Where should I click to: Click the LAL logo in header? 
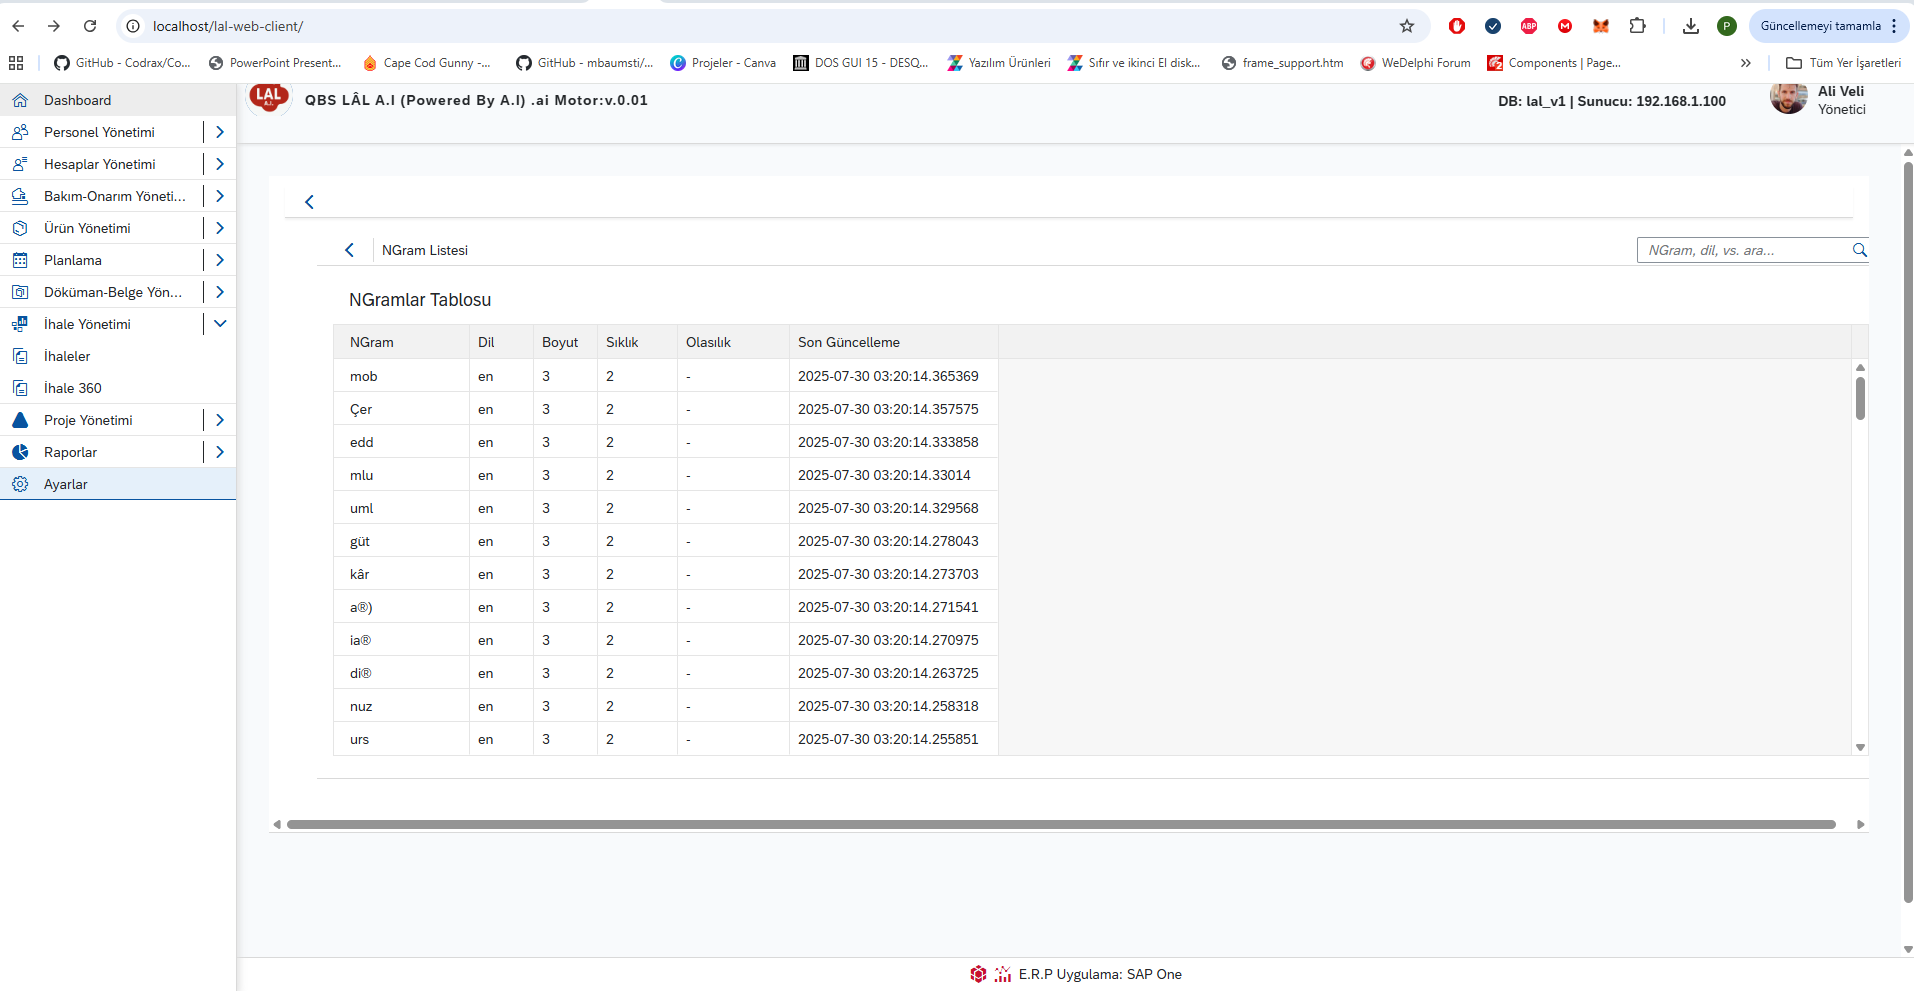click(x=268, y=98)
